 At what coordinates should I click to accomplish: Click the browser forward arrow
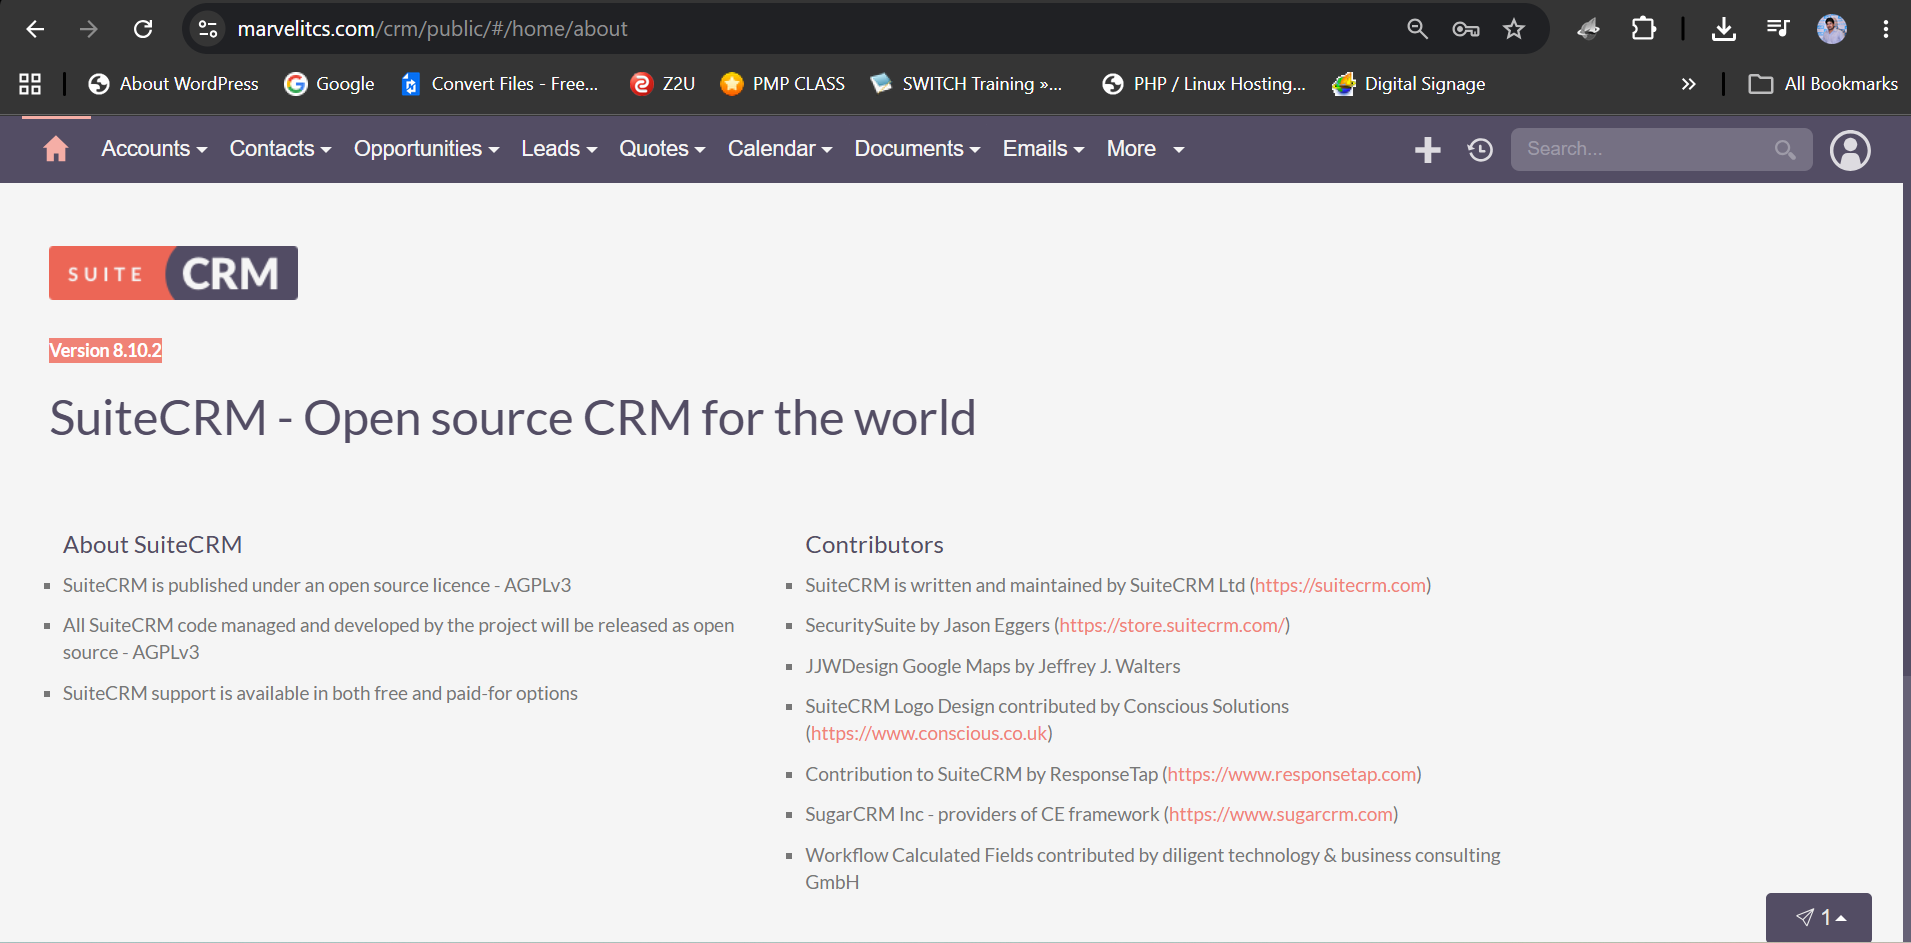click(x=89, y=29)
